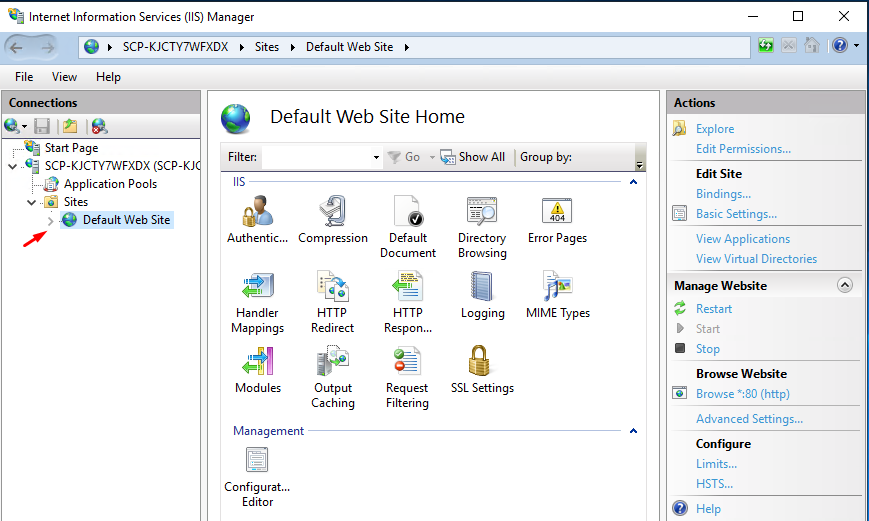Open the Go button dropdown arrow

coord(432,157)
